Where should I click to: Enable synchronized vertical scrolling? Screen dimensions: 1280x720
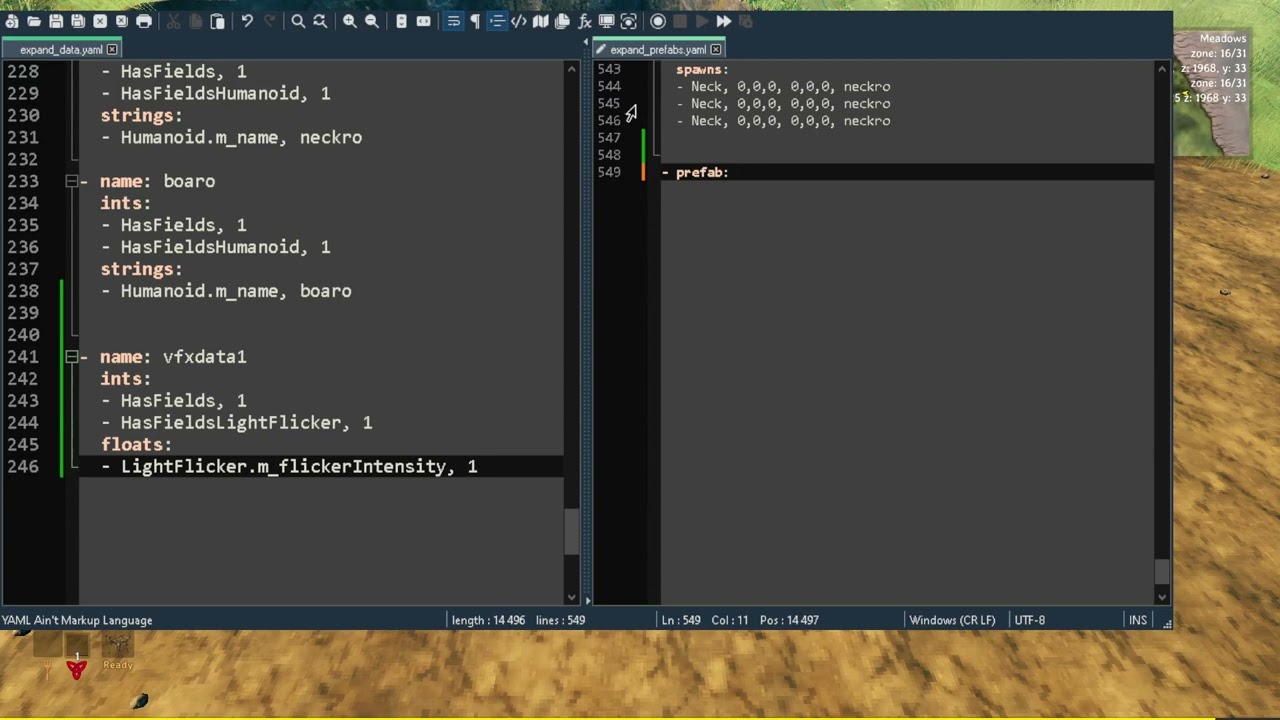tap(401, 21)
